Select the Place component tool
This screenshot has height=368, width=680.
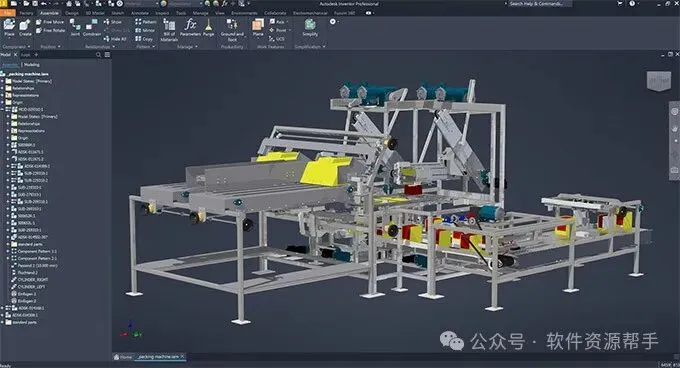(x=9, y=28)
